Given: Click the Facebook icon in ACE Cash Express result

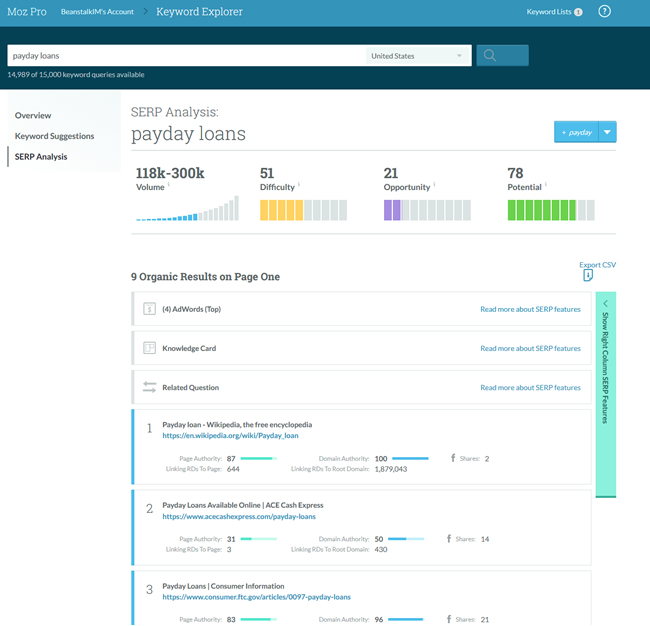Looking at the screenshot, I should coord(449,539).
